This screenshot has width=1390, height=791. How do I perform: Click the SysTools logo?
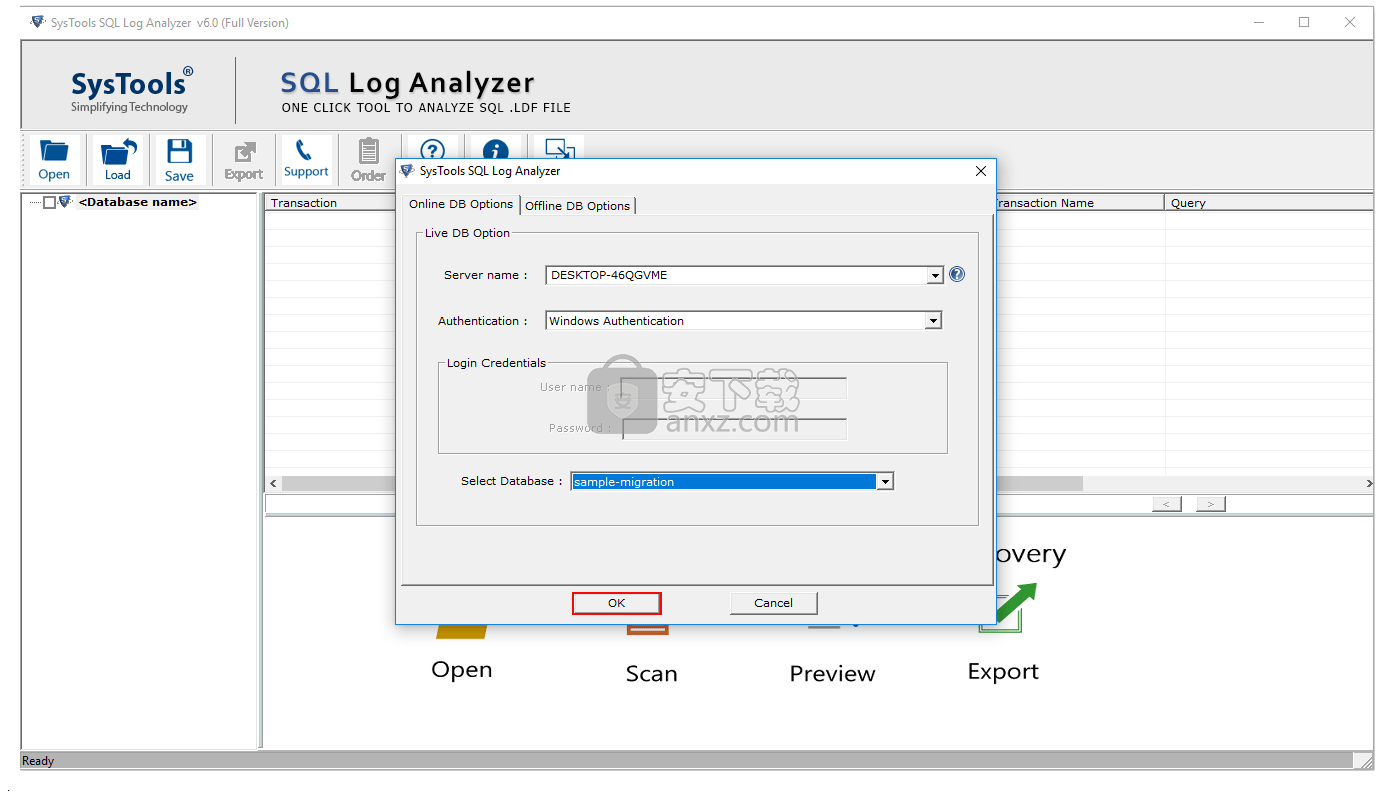[132, 91]
